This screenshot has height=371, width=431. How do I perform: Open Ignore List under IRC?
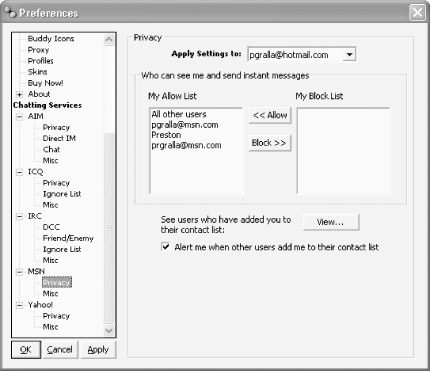[x=62, y=249]
